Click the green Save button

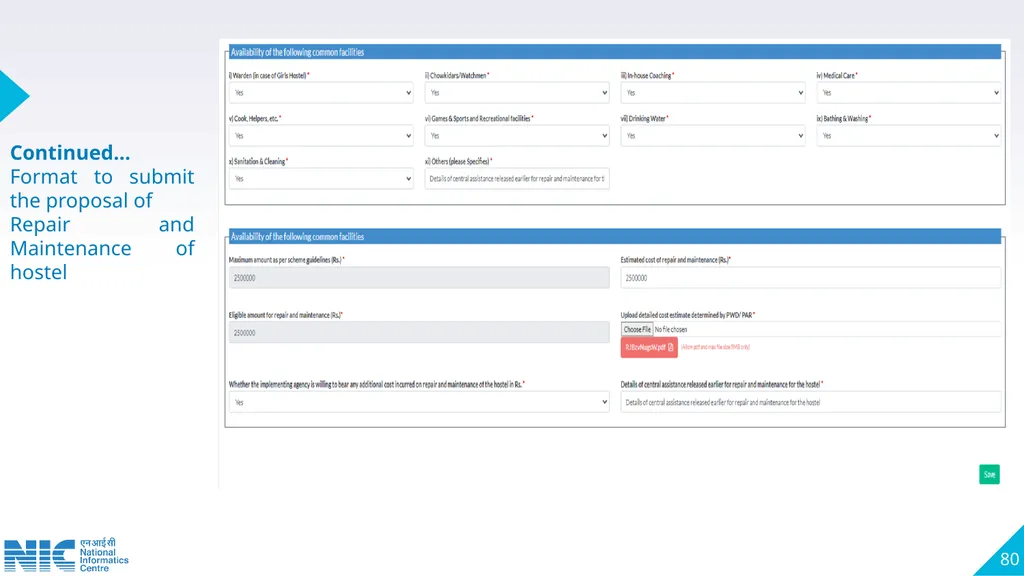tap(989, 475)
